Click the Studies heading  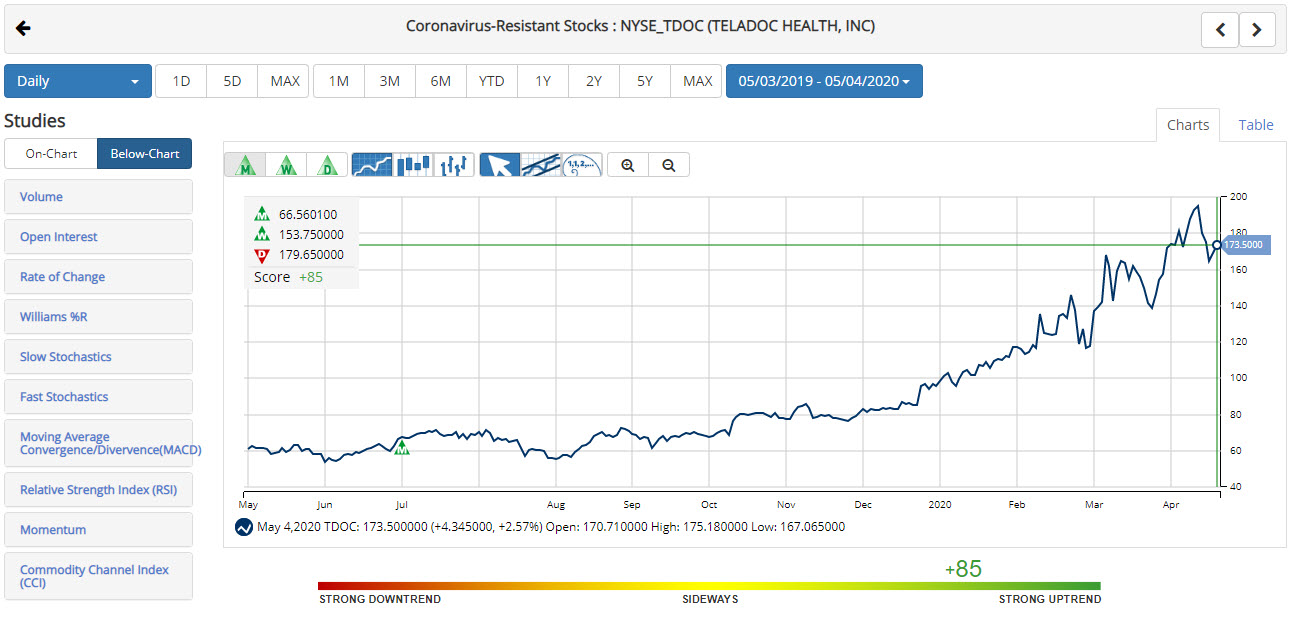pos(35,121)
